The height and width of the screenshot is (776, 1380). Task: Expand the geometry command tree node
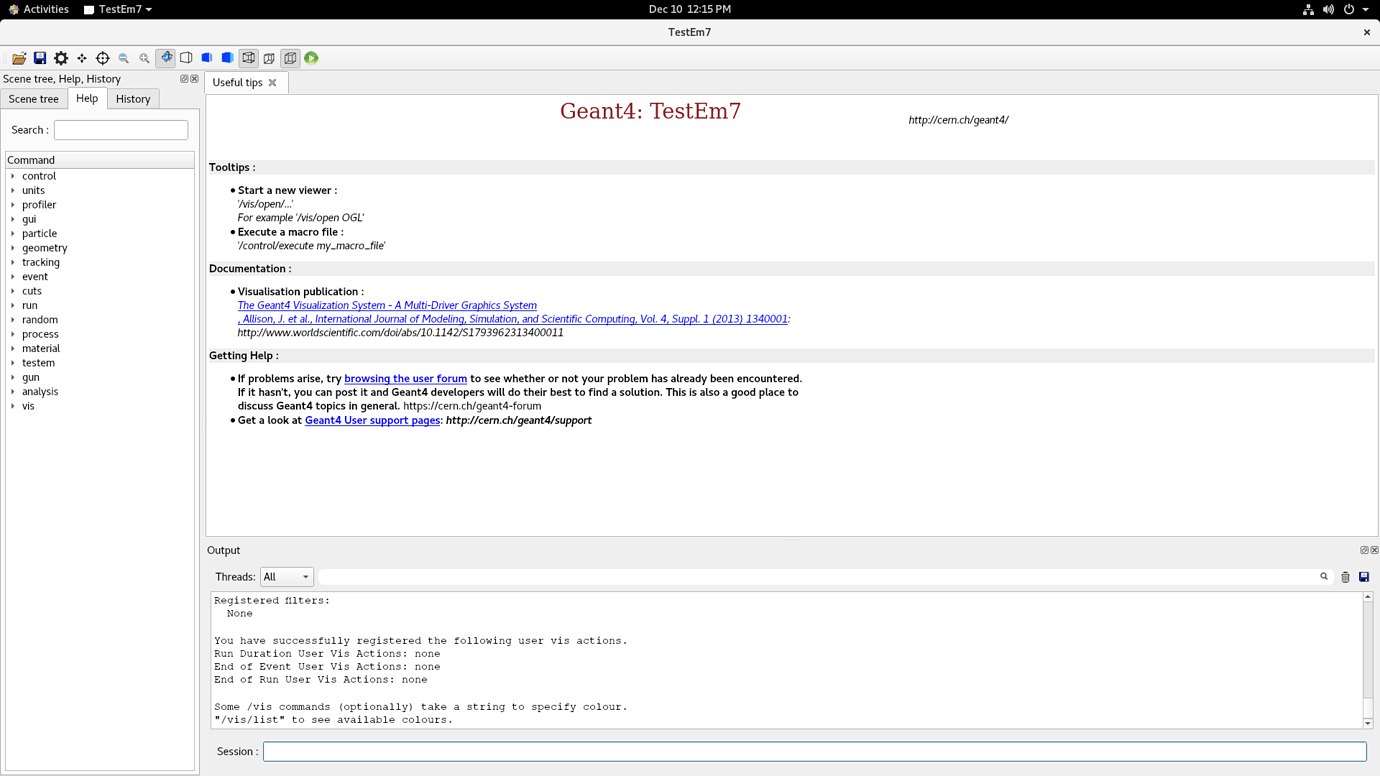point(13,248)
